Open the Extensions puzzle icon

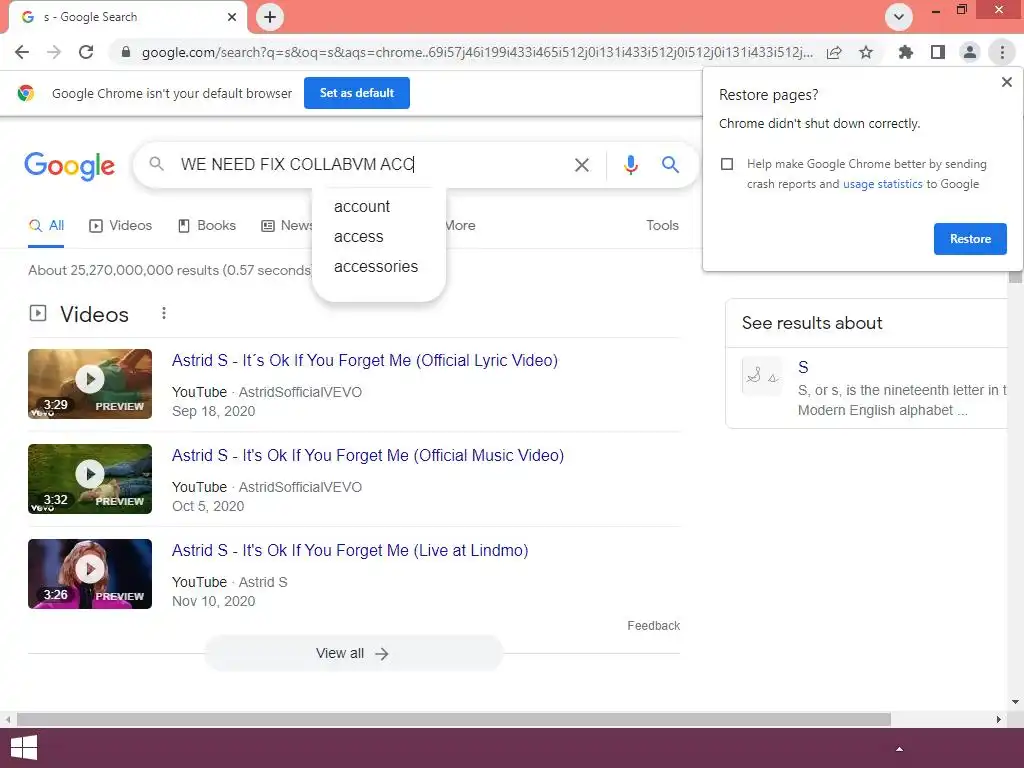point(905,52)
